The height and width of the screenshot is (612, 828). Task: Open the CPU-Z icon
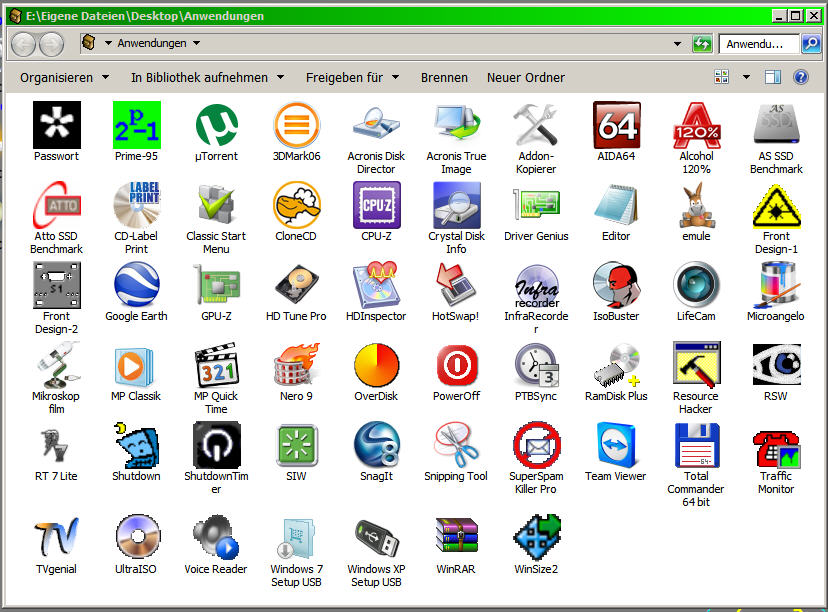point(377,205)
